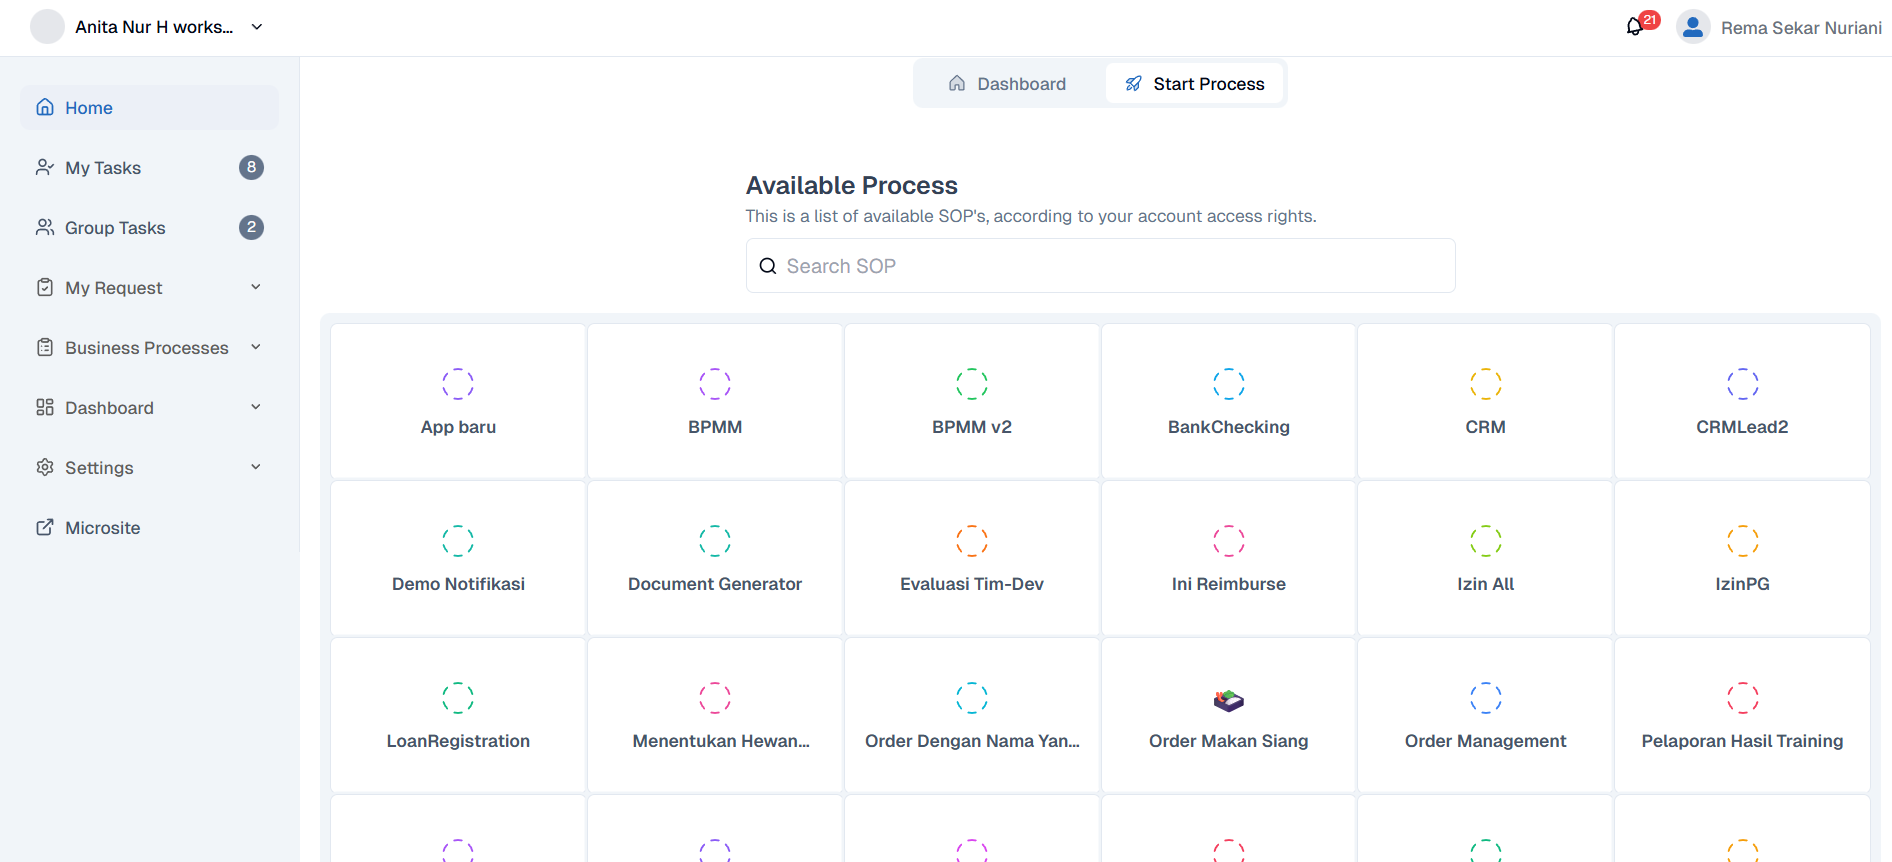The height and width of the screenshot is (862, 1892).
Task: Click the Microsite external link icon
Action: (45, 527)
